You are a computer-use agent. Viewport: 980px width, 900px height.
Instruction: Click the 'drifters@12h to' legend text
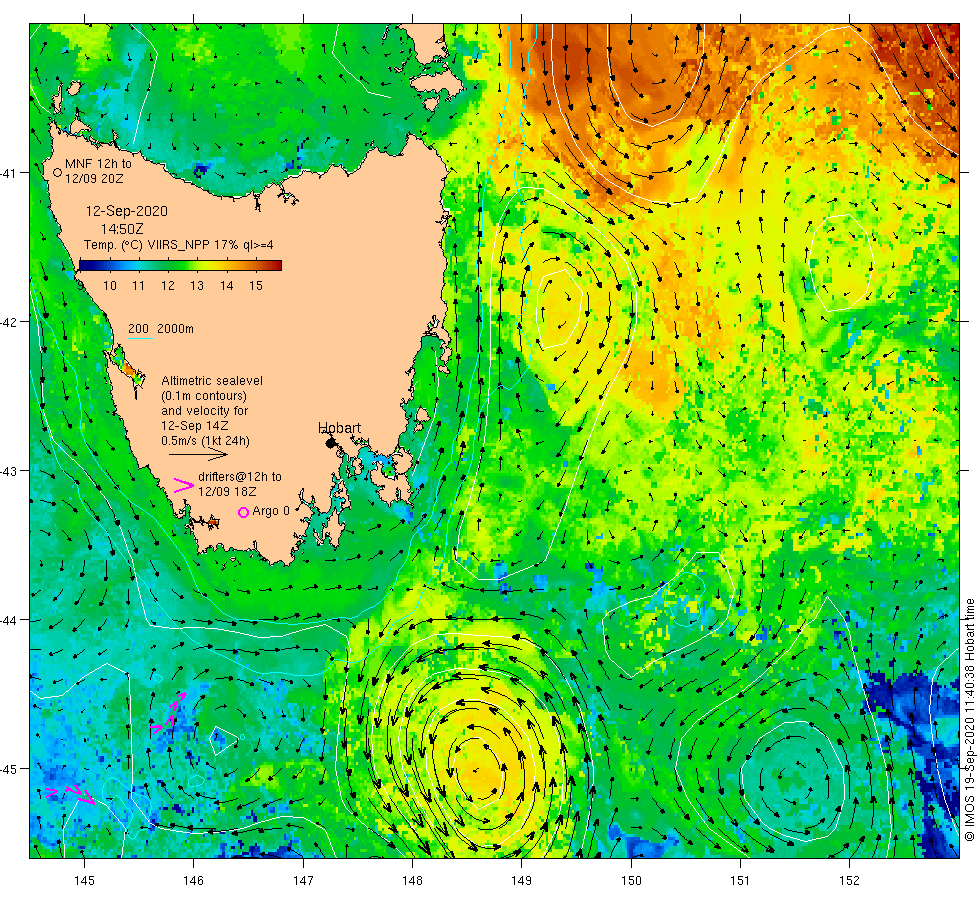coord(240,477)
